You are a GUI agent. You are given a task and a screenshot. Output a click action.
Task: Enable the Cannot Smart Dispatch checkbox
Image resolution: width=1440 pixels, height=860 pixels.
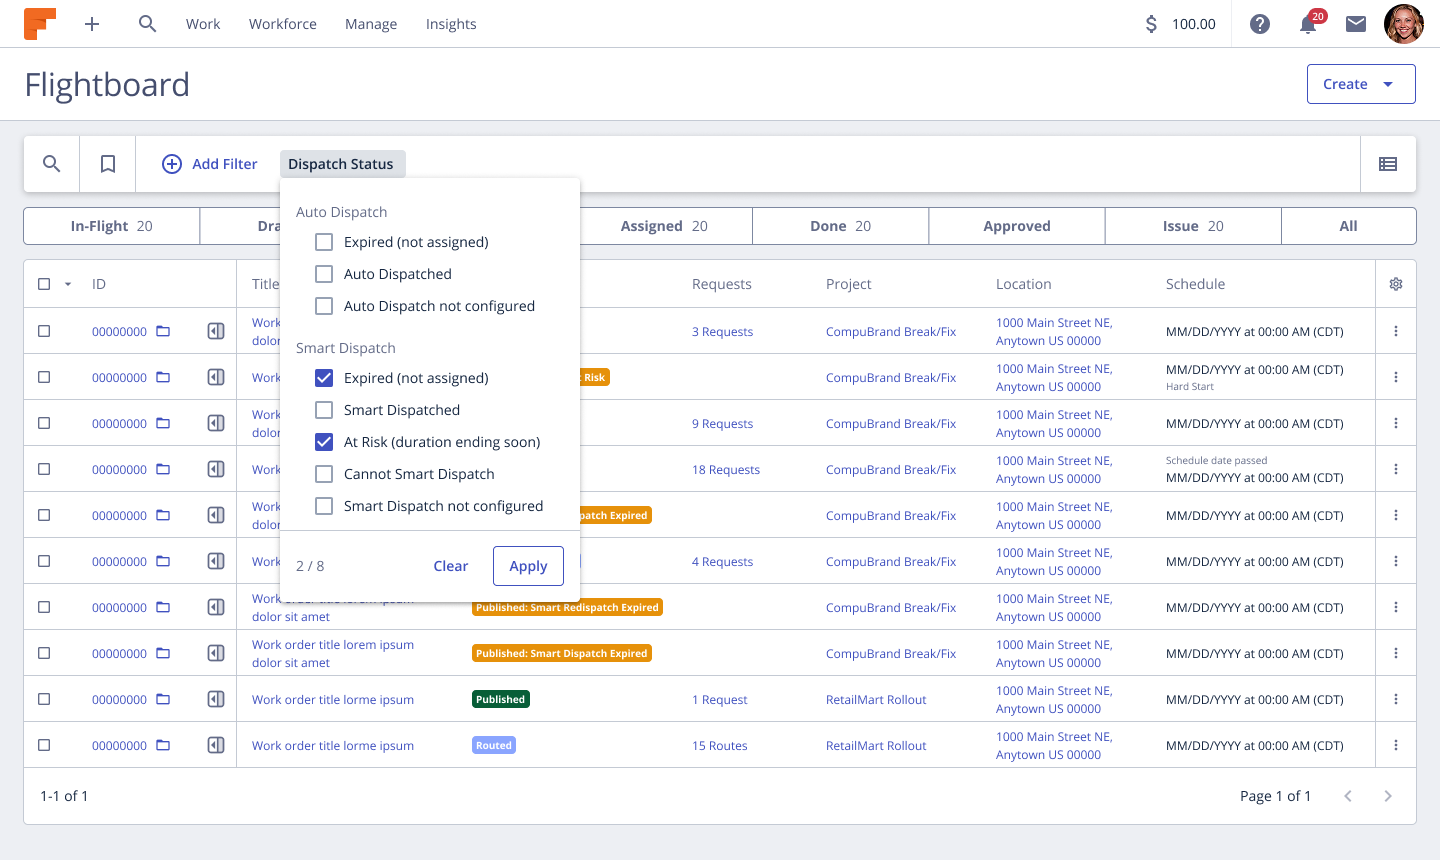pos(324,474)
